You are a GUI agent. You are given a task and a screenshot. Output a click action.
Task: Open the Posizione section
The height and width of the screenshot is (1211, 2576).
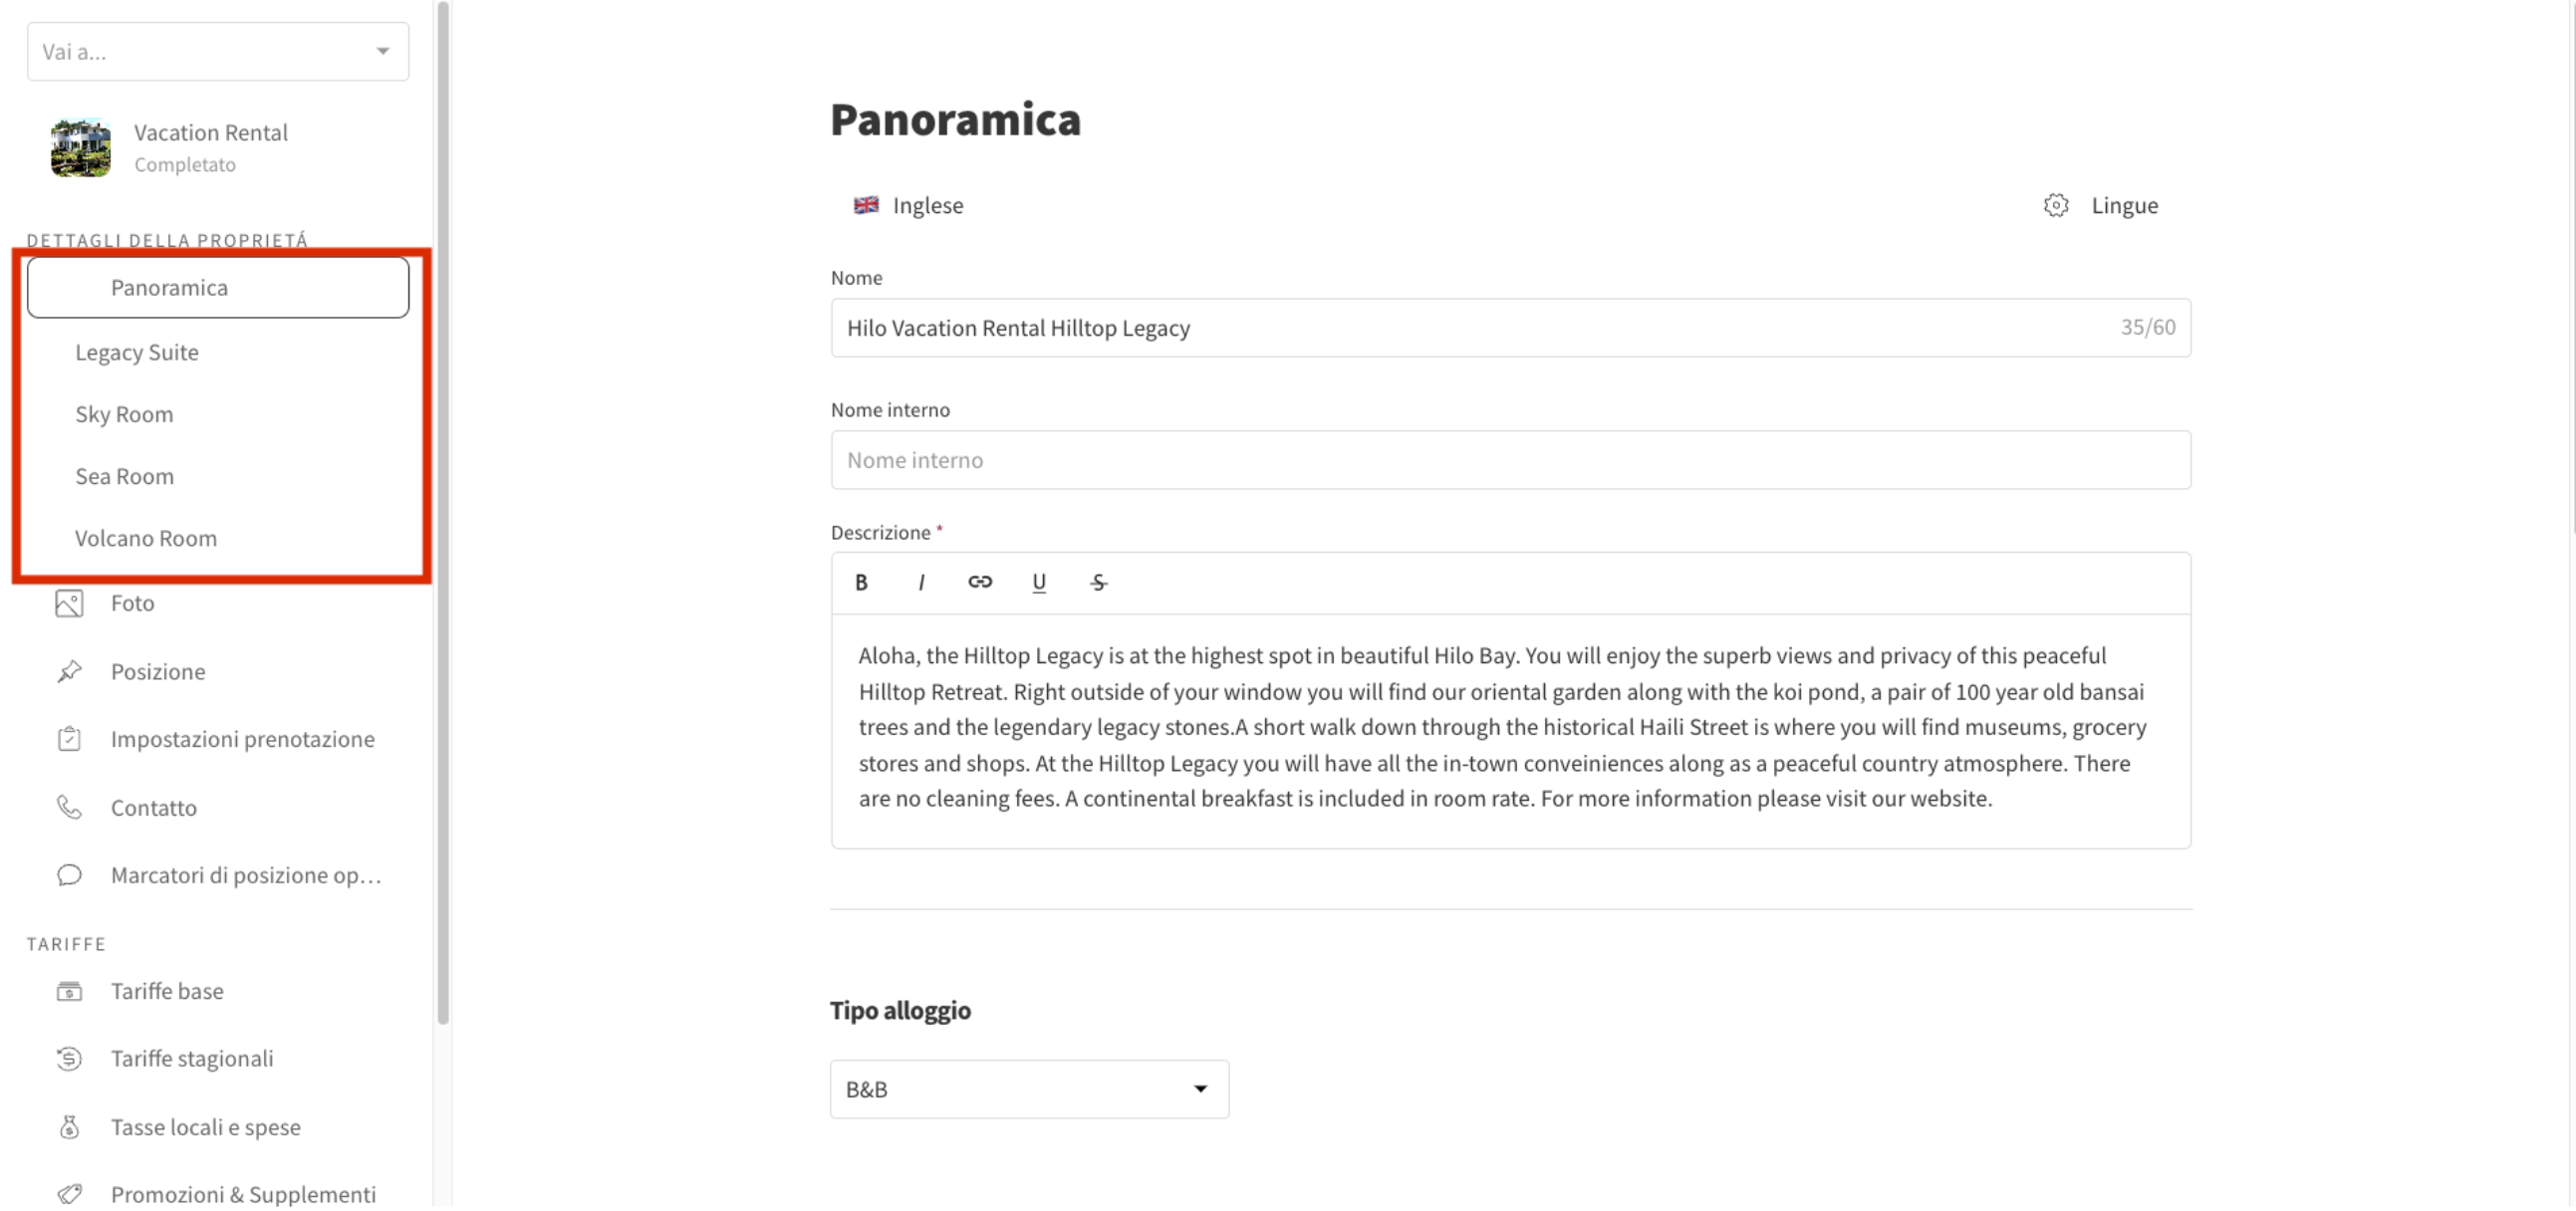[x=158, y=671]
